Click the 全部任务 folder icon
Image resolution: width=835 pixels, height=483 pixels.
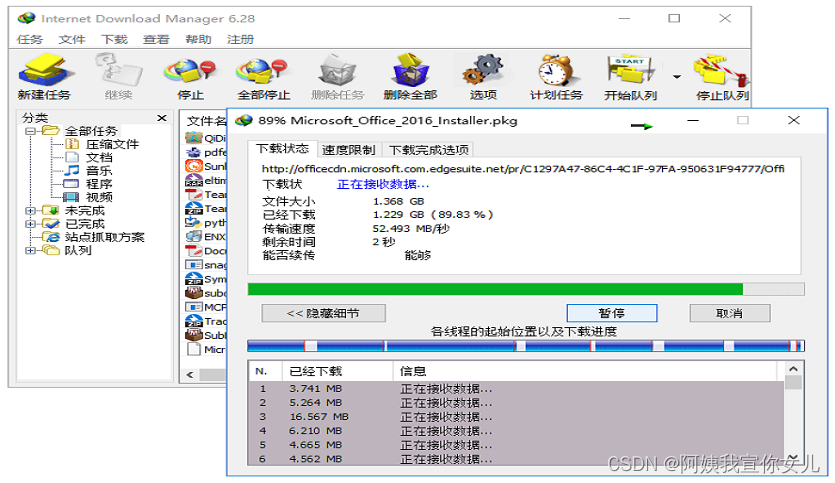tap(51, 130)
